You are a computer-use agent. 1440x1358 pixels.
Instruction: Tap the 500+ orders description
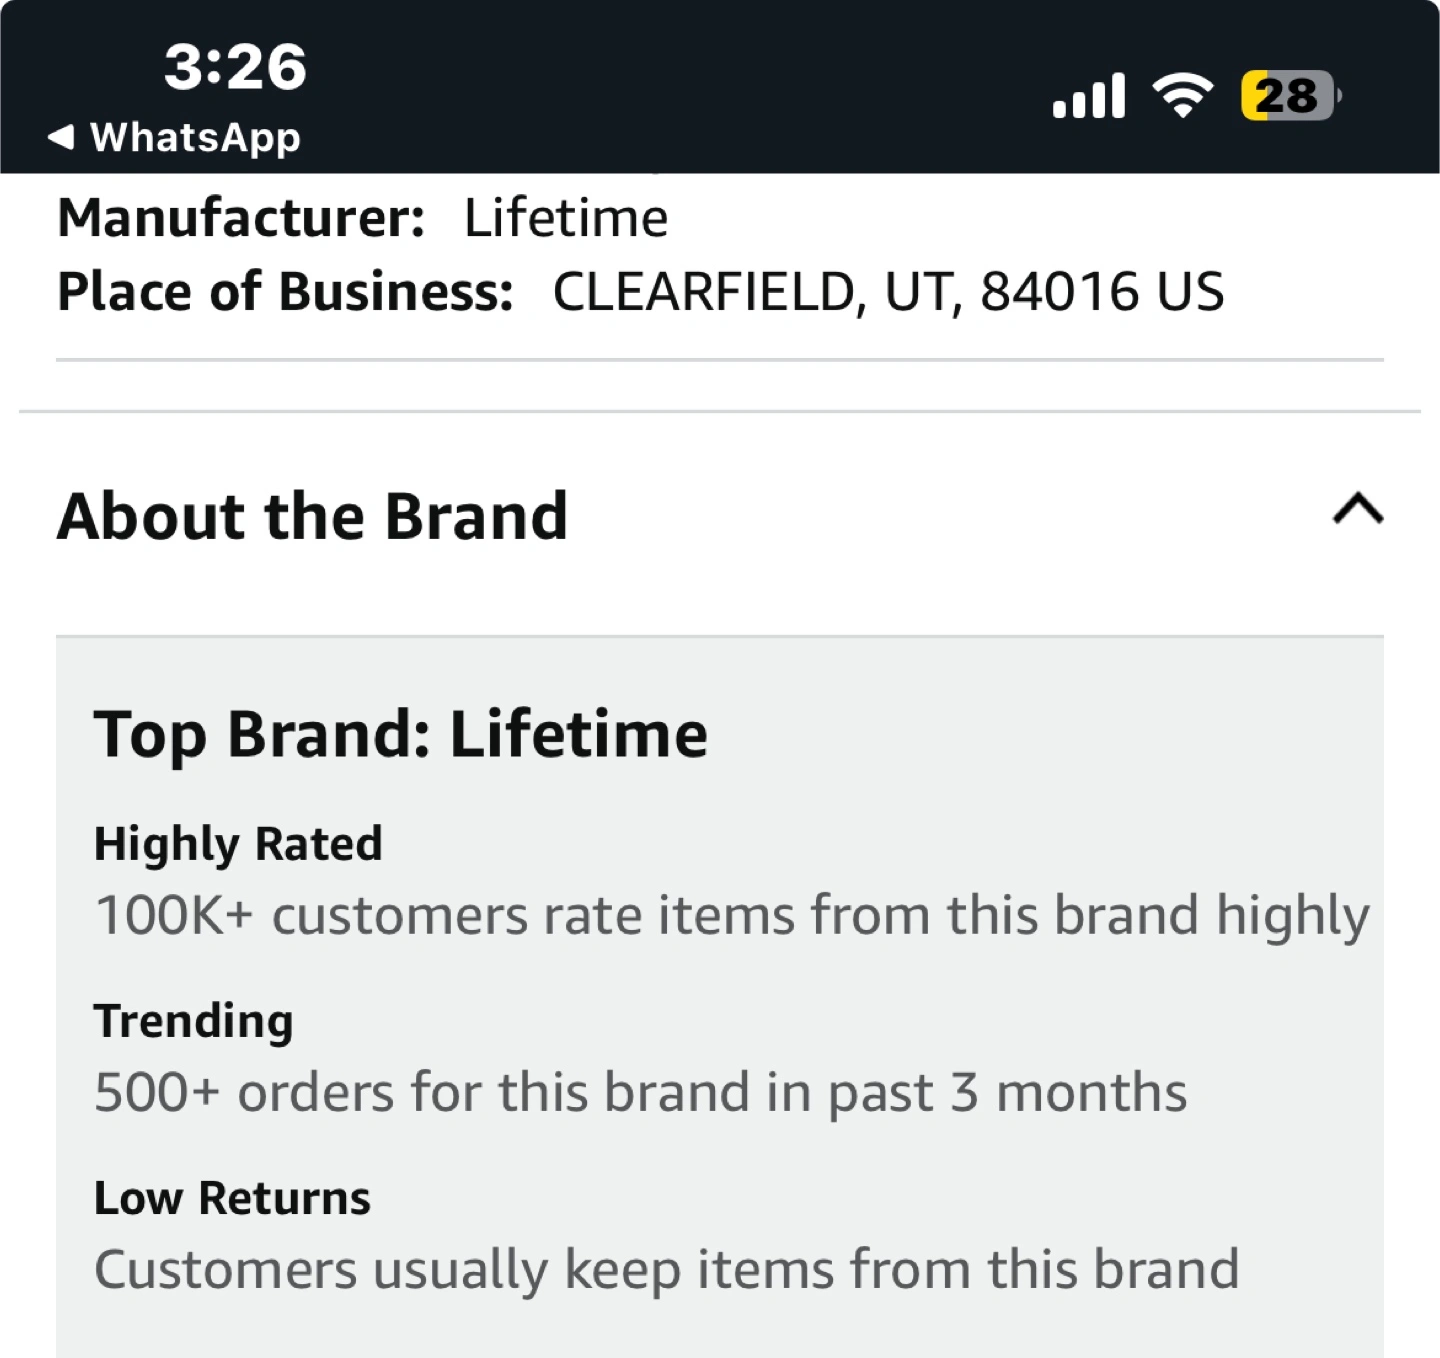coord(641,1092)
